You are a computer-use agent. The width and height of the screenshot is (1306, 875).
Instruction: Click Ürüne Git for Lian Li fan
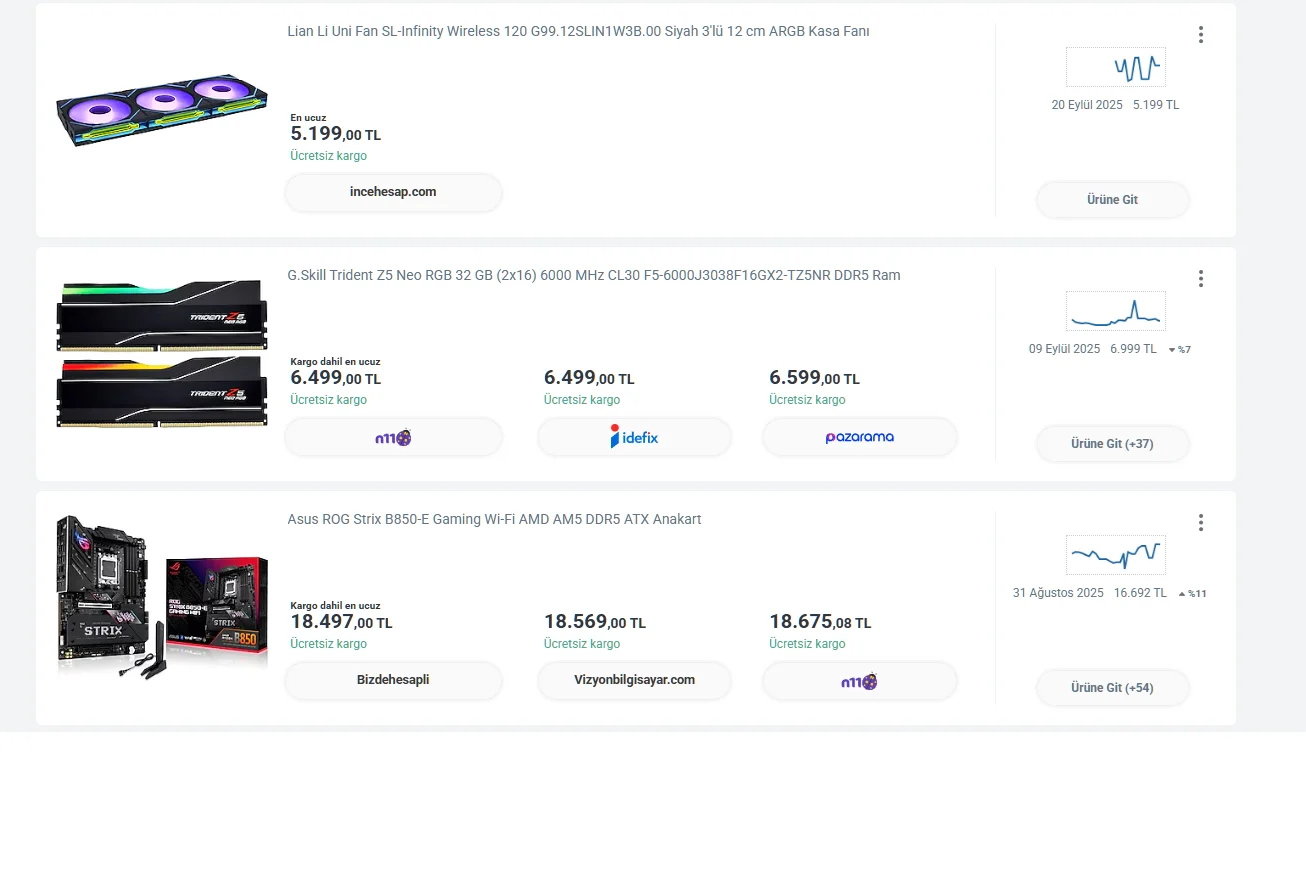click(x=1112, y=200)
